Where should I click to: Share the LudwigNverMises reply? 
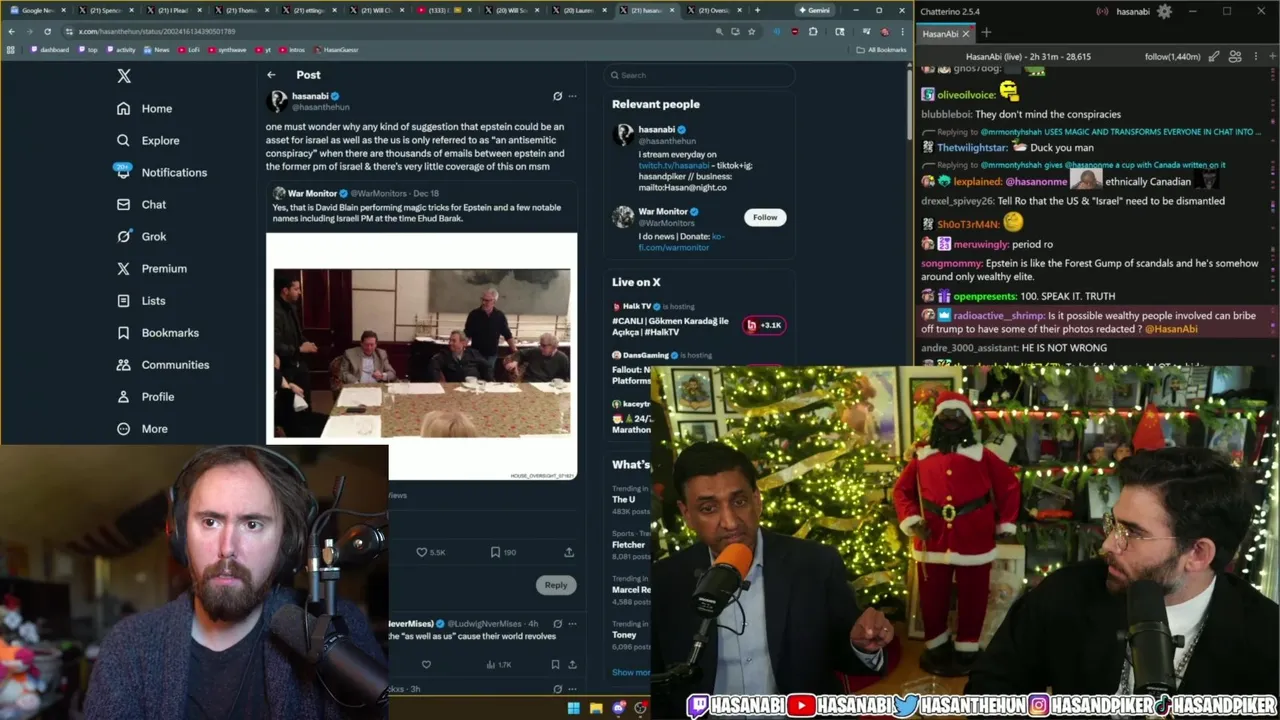(572, 664)
